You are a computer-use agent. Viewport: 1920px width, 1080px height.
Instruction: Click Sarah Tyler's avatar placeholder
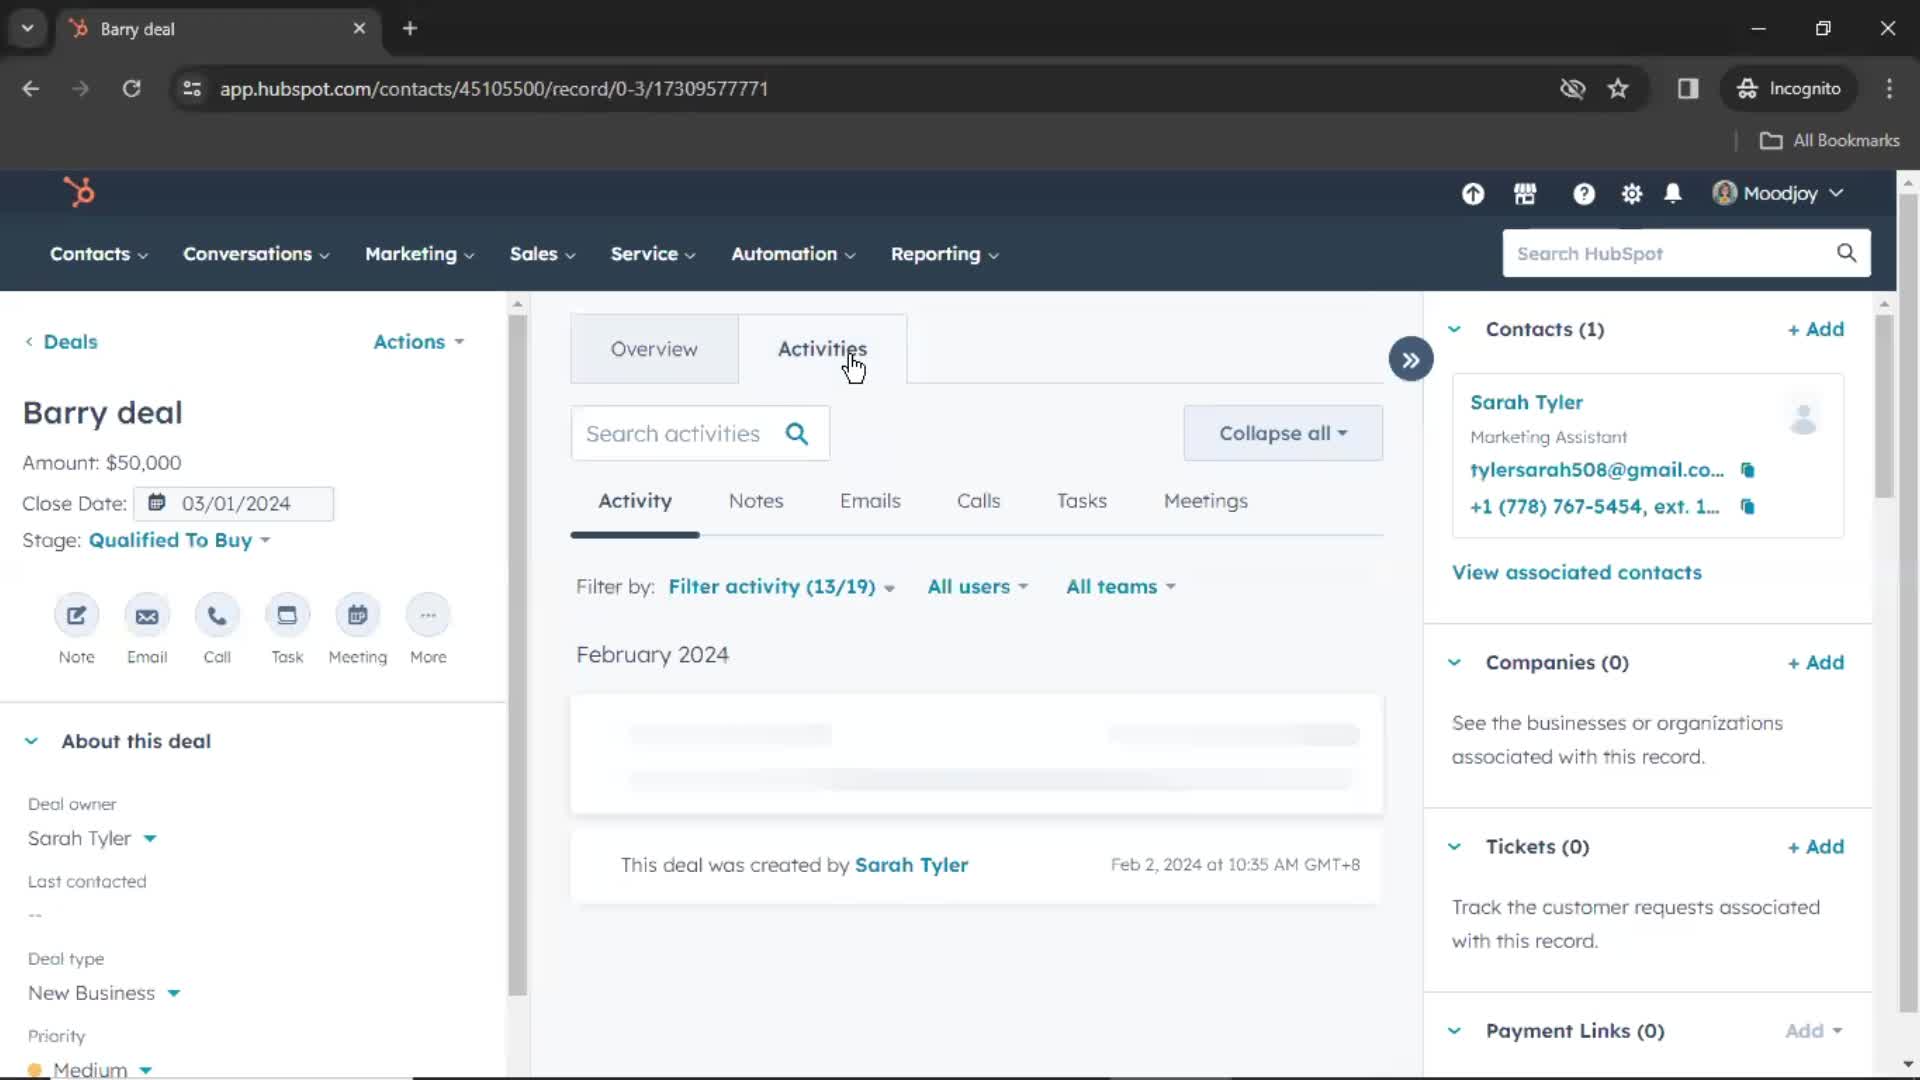[x=1803, y=418]
